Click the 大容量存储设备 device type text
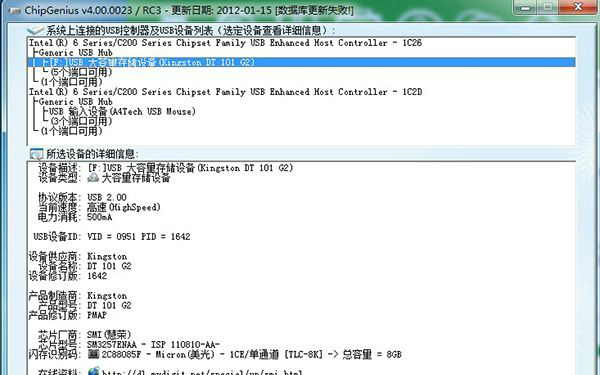The height and width of the screenshot is (375, 600). (136, 178)
